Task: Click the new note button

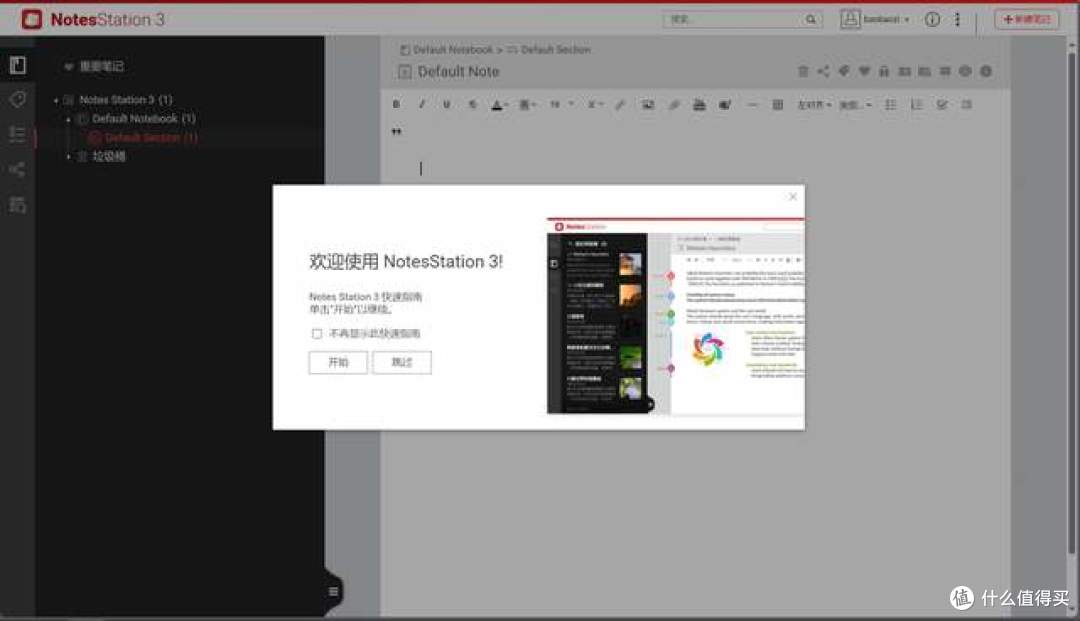Action: click(1026, 19)
